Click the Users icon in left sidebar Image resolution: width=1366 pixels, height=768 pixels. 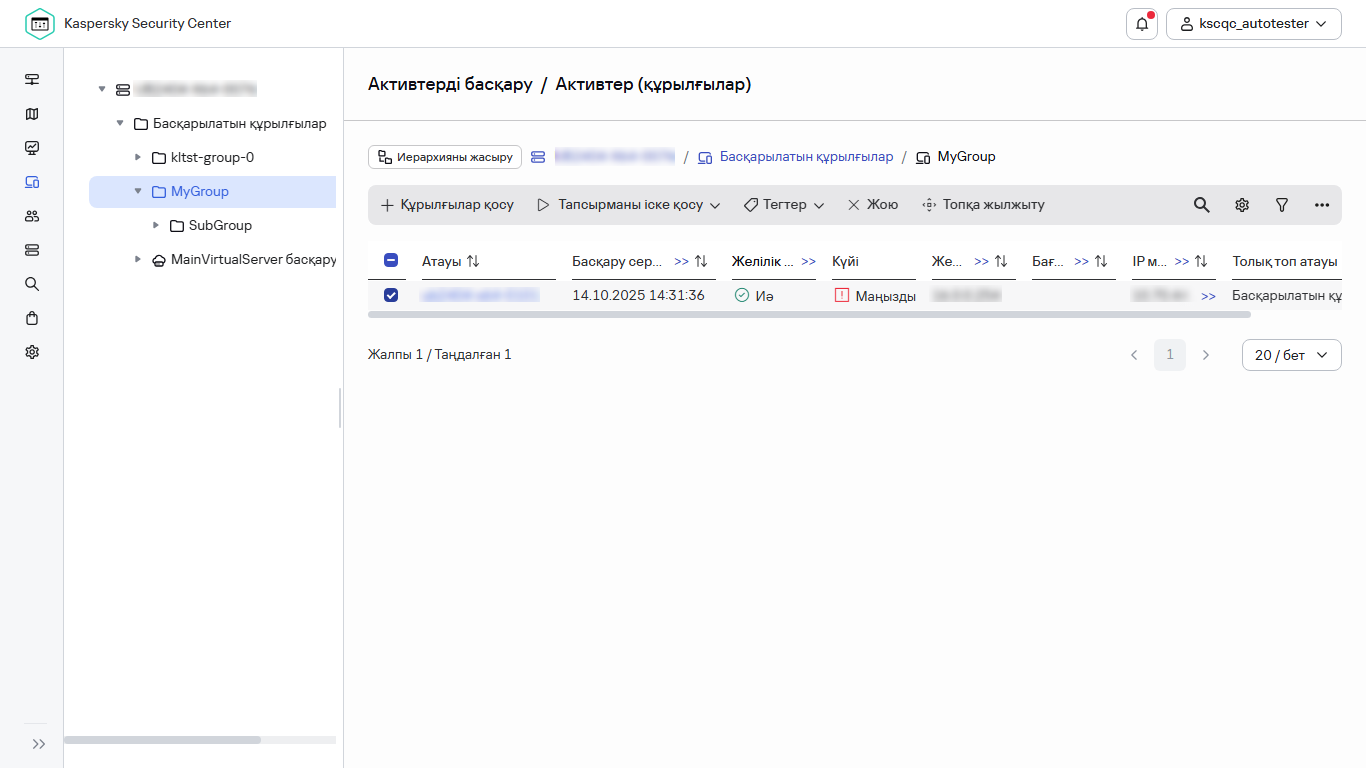tap(32, 216)
